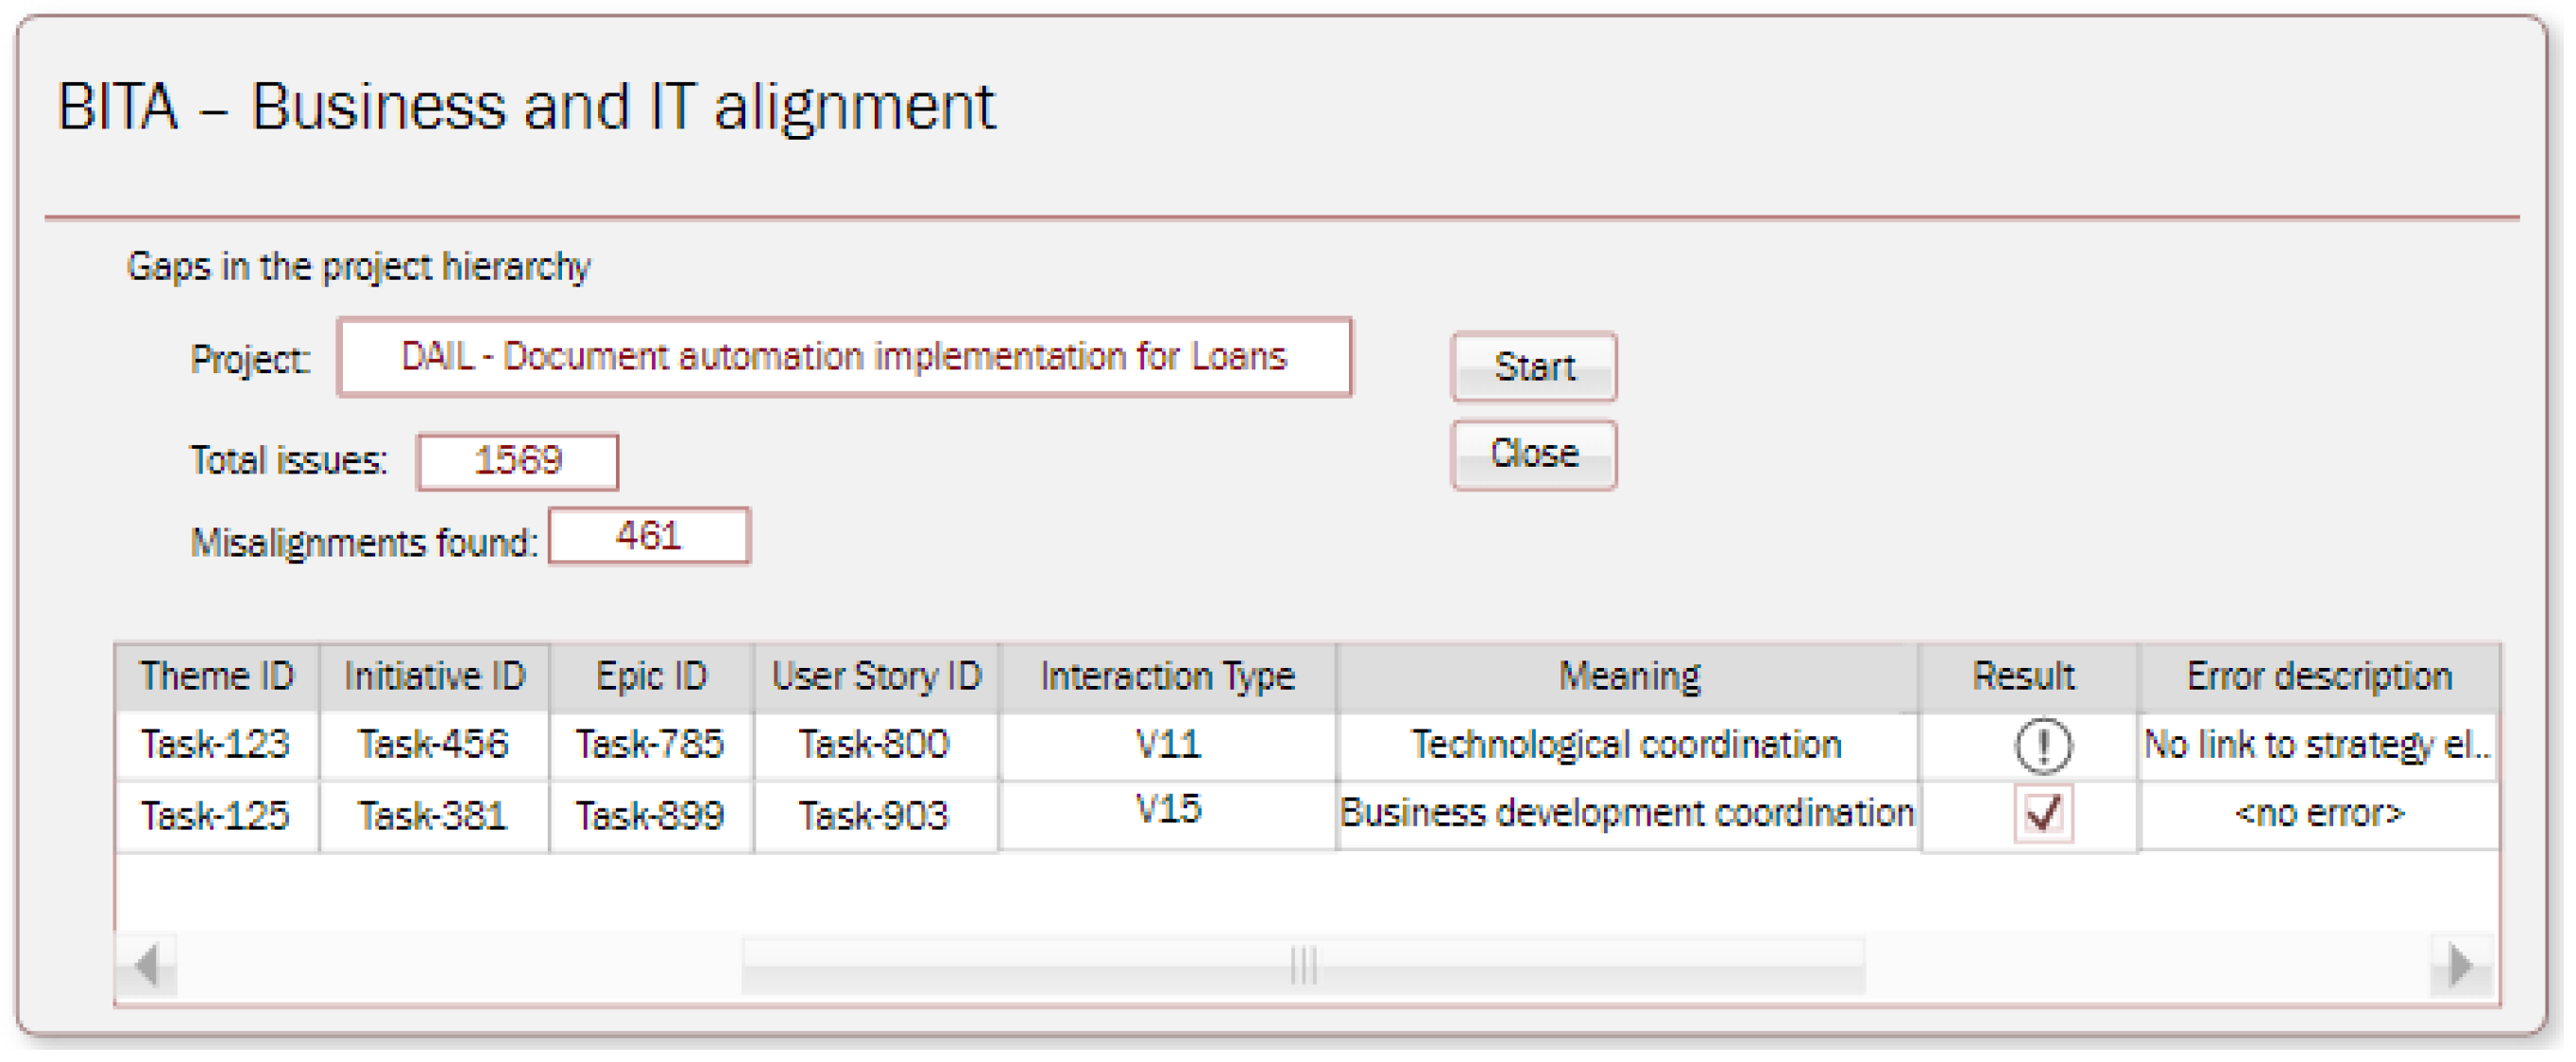Click the scrollbar left arrow

[x=147, y=967]
